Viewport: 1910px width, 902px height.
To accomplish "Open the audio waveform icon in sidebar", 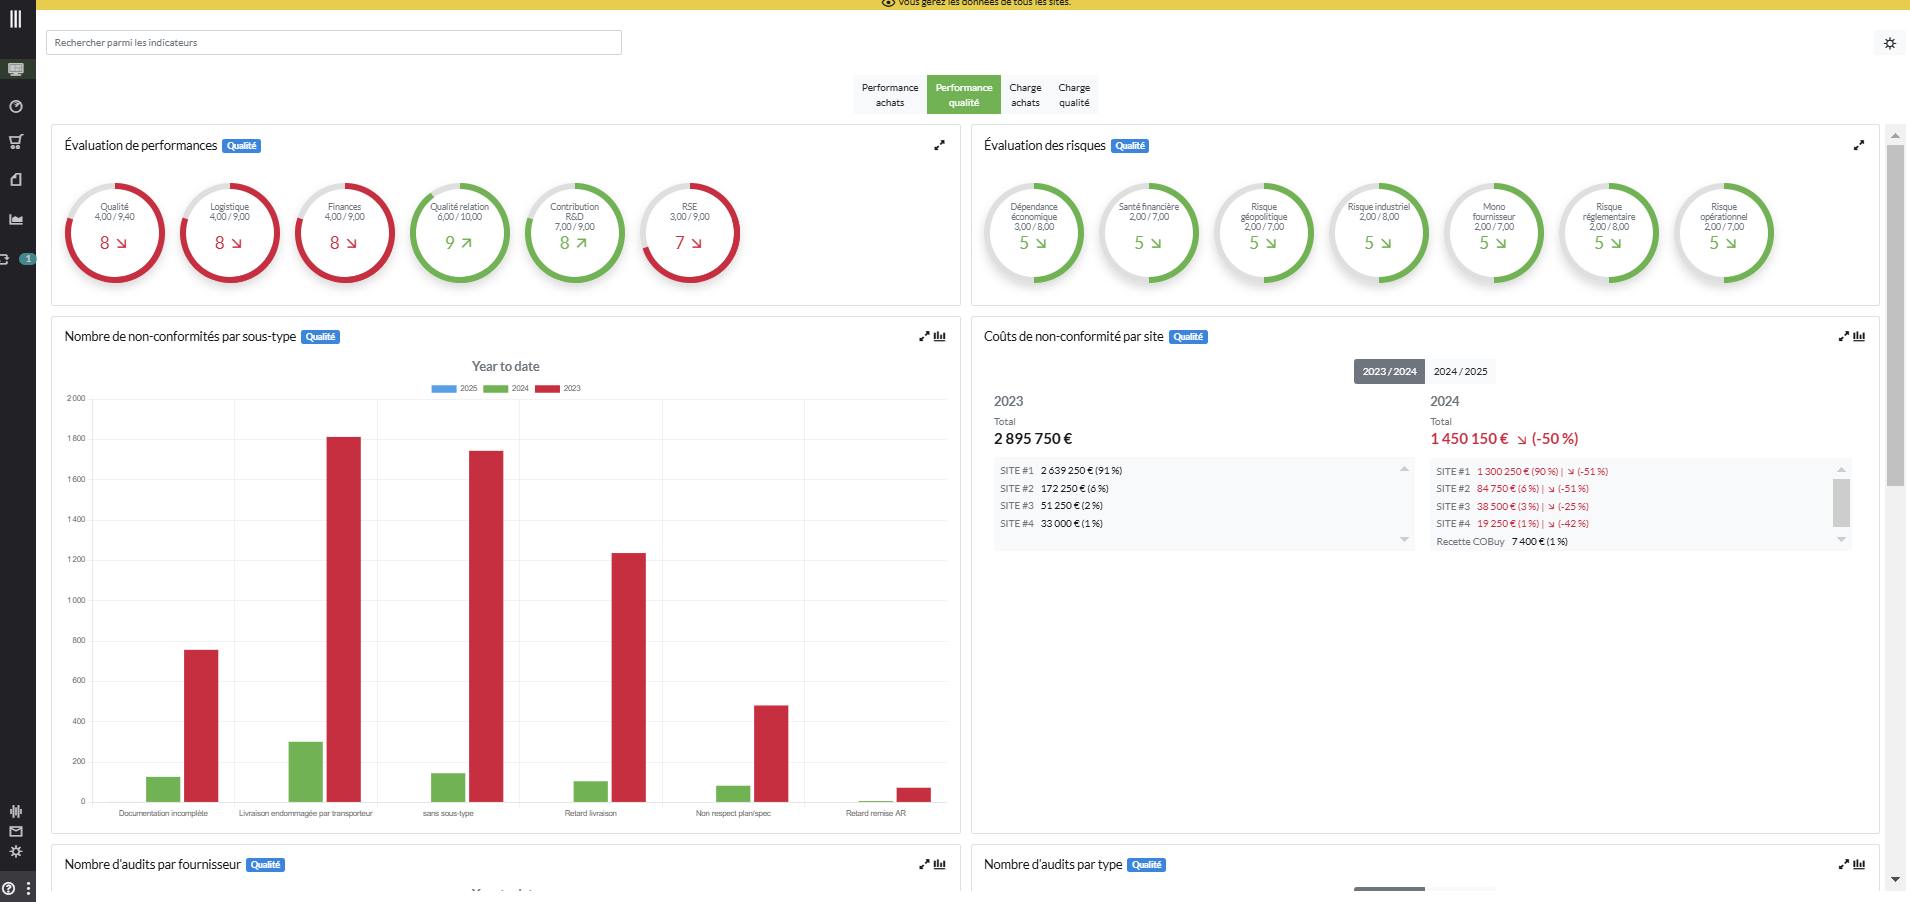I will (x=16, y=811).
